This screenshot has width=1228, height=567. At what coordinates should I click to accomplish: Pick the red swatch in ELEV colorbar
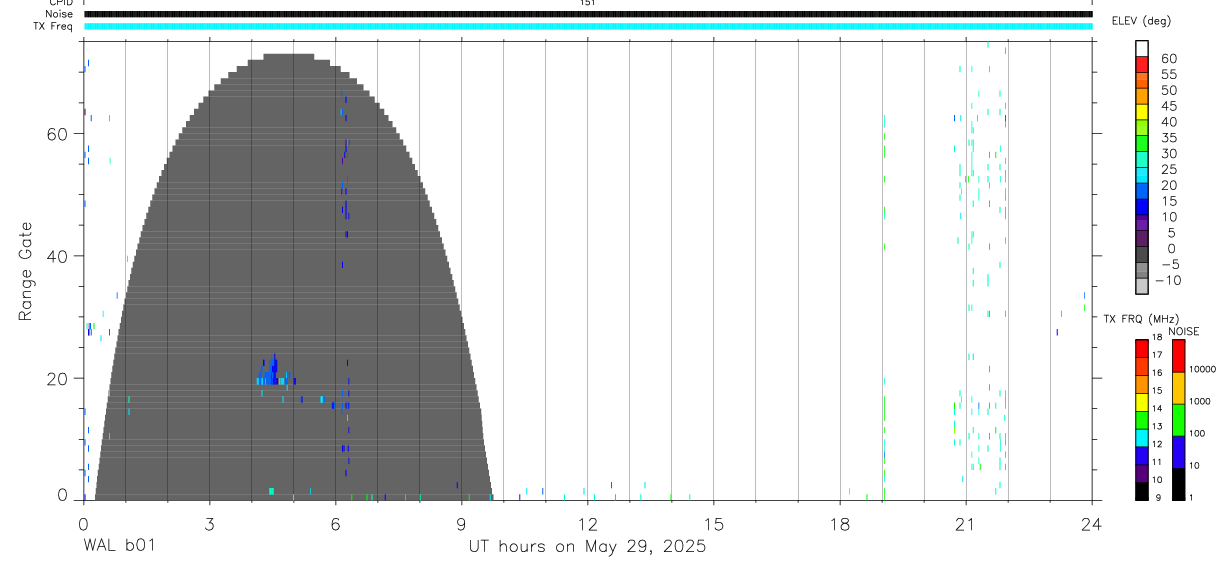click(1142, 64)
